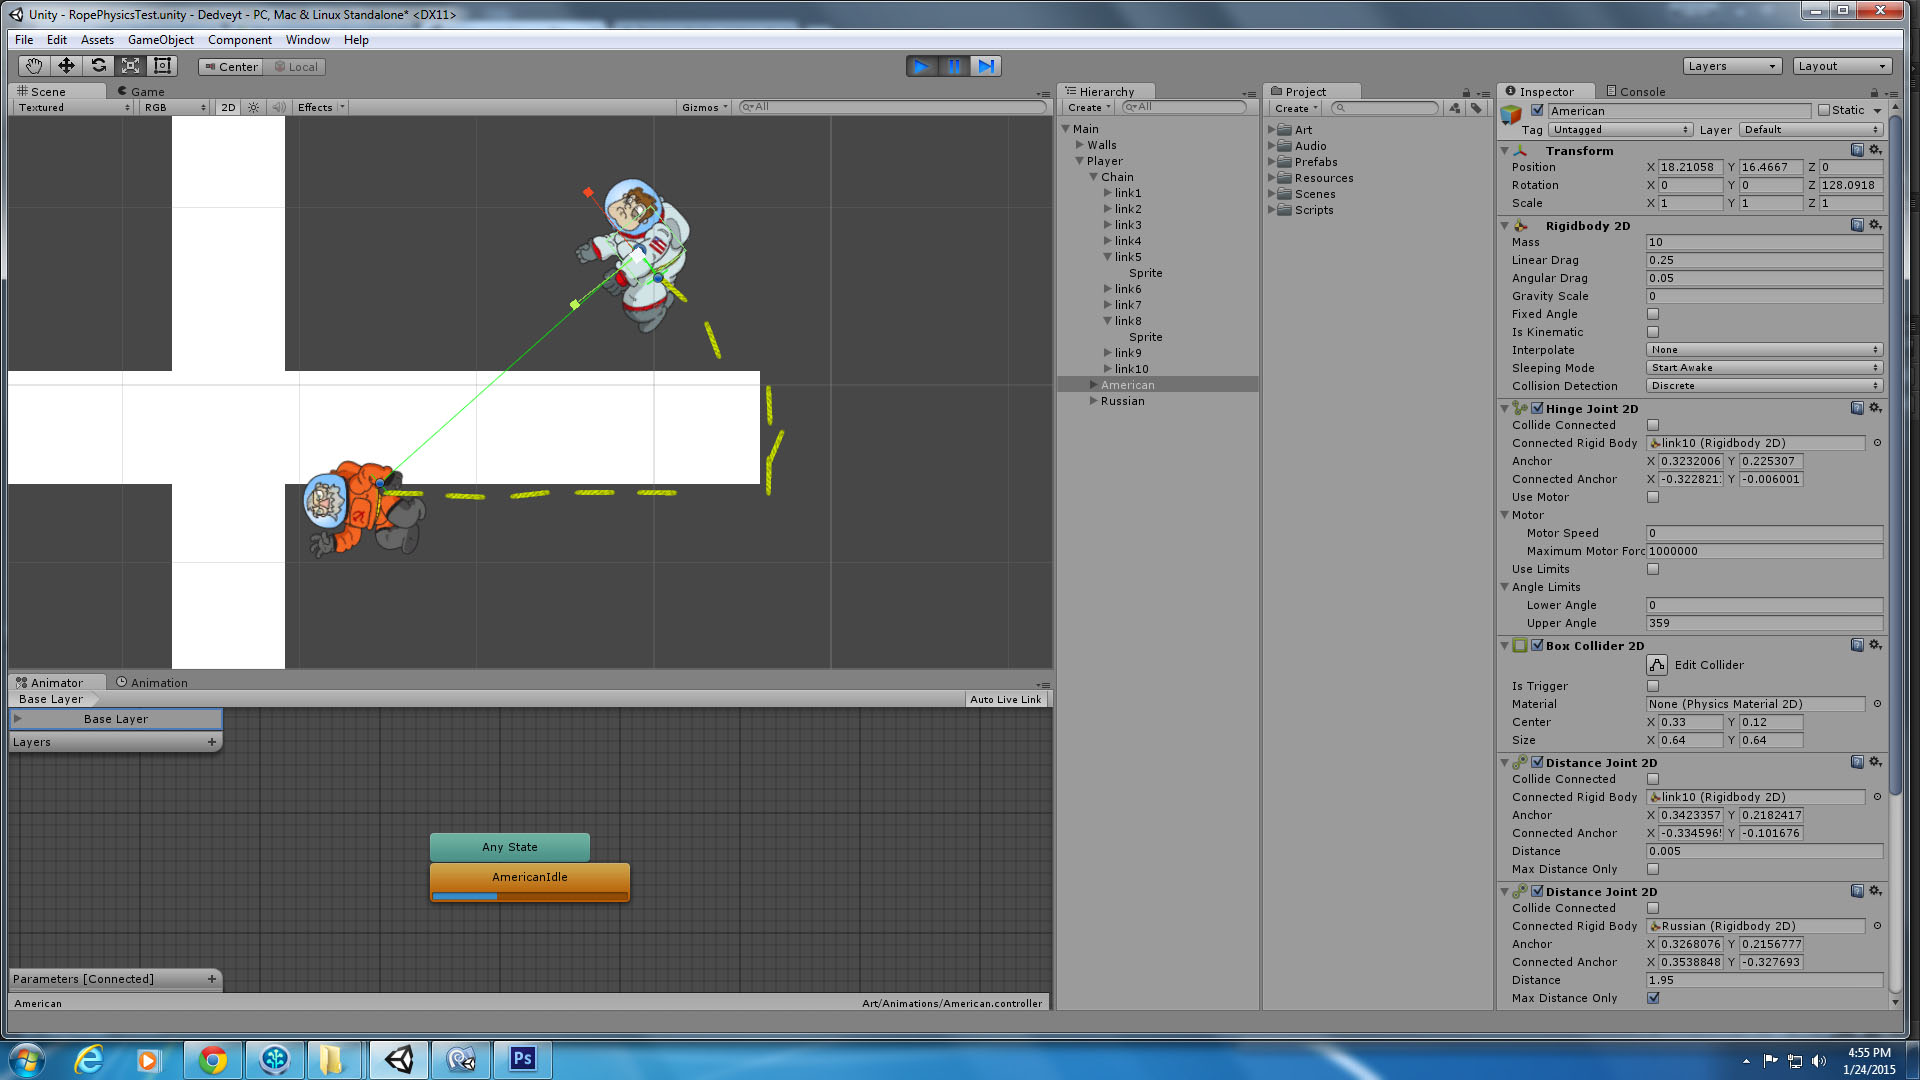Click the Hierarchy Create button
Viewport: 1920px width, 1080px height.
click(1088, 108)
